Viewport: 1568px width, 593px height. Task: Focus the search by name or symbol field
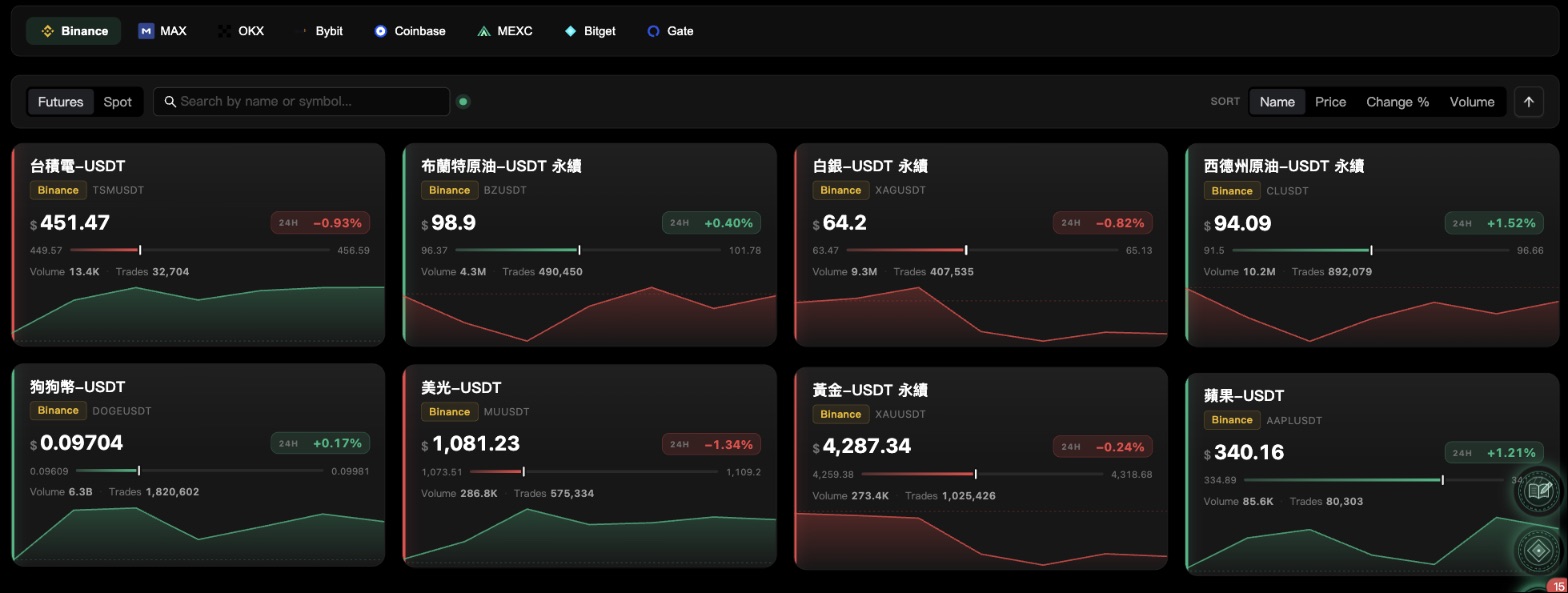point(301,101)
